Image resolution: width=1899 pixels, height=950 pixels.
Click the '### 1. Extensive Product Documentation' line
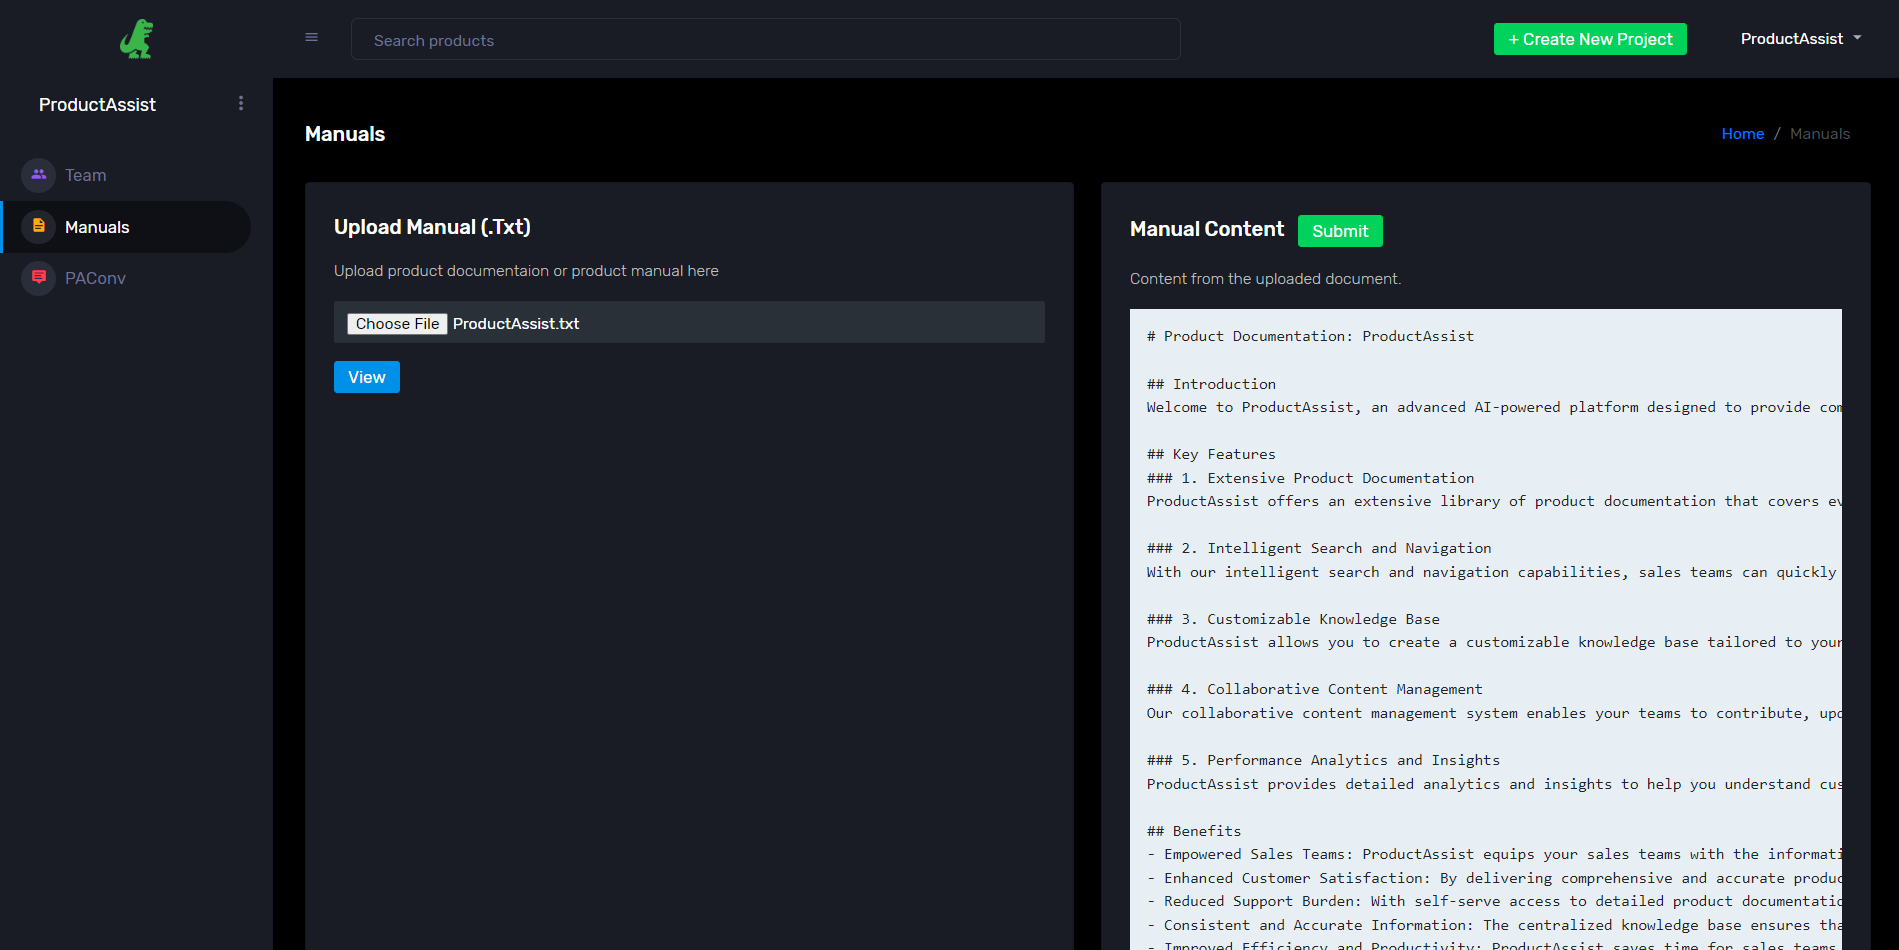tap(1310, 478)
